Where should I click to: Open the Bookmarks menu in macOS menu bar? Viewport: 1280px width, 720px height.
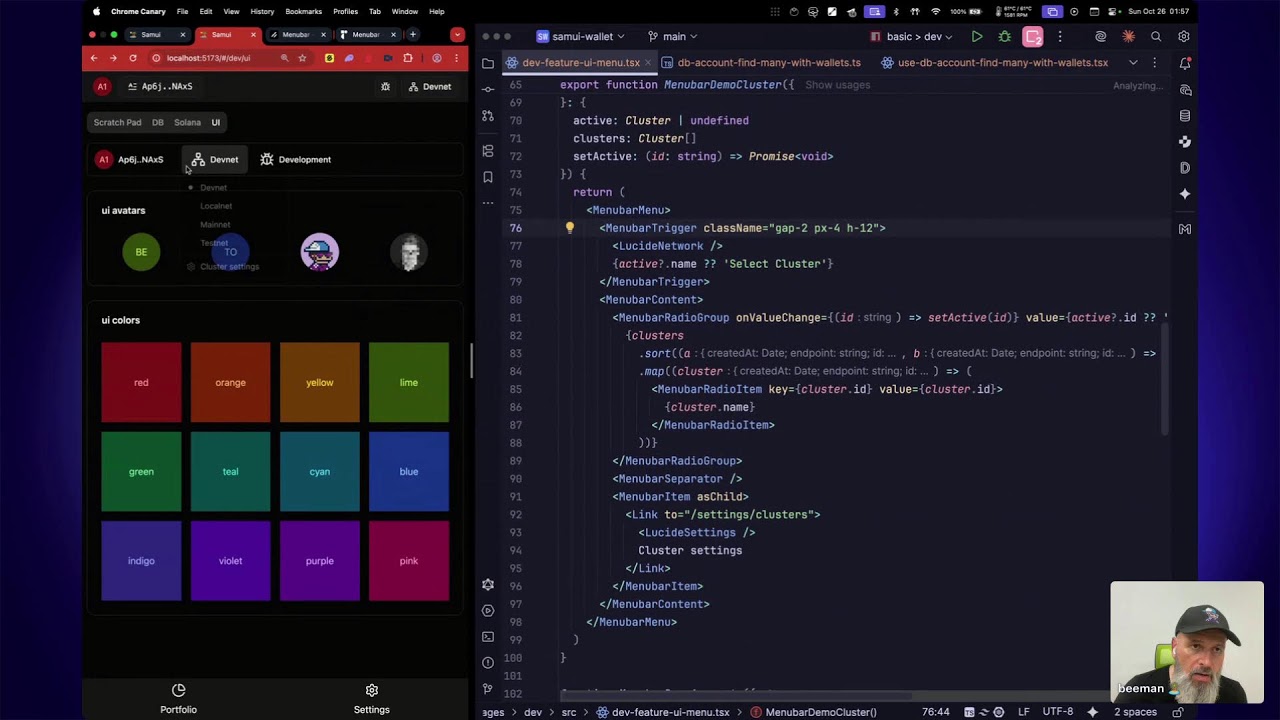click(x=303, y=12)
